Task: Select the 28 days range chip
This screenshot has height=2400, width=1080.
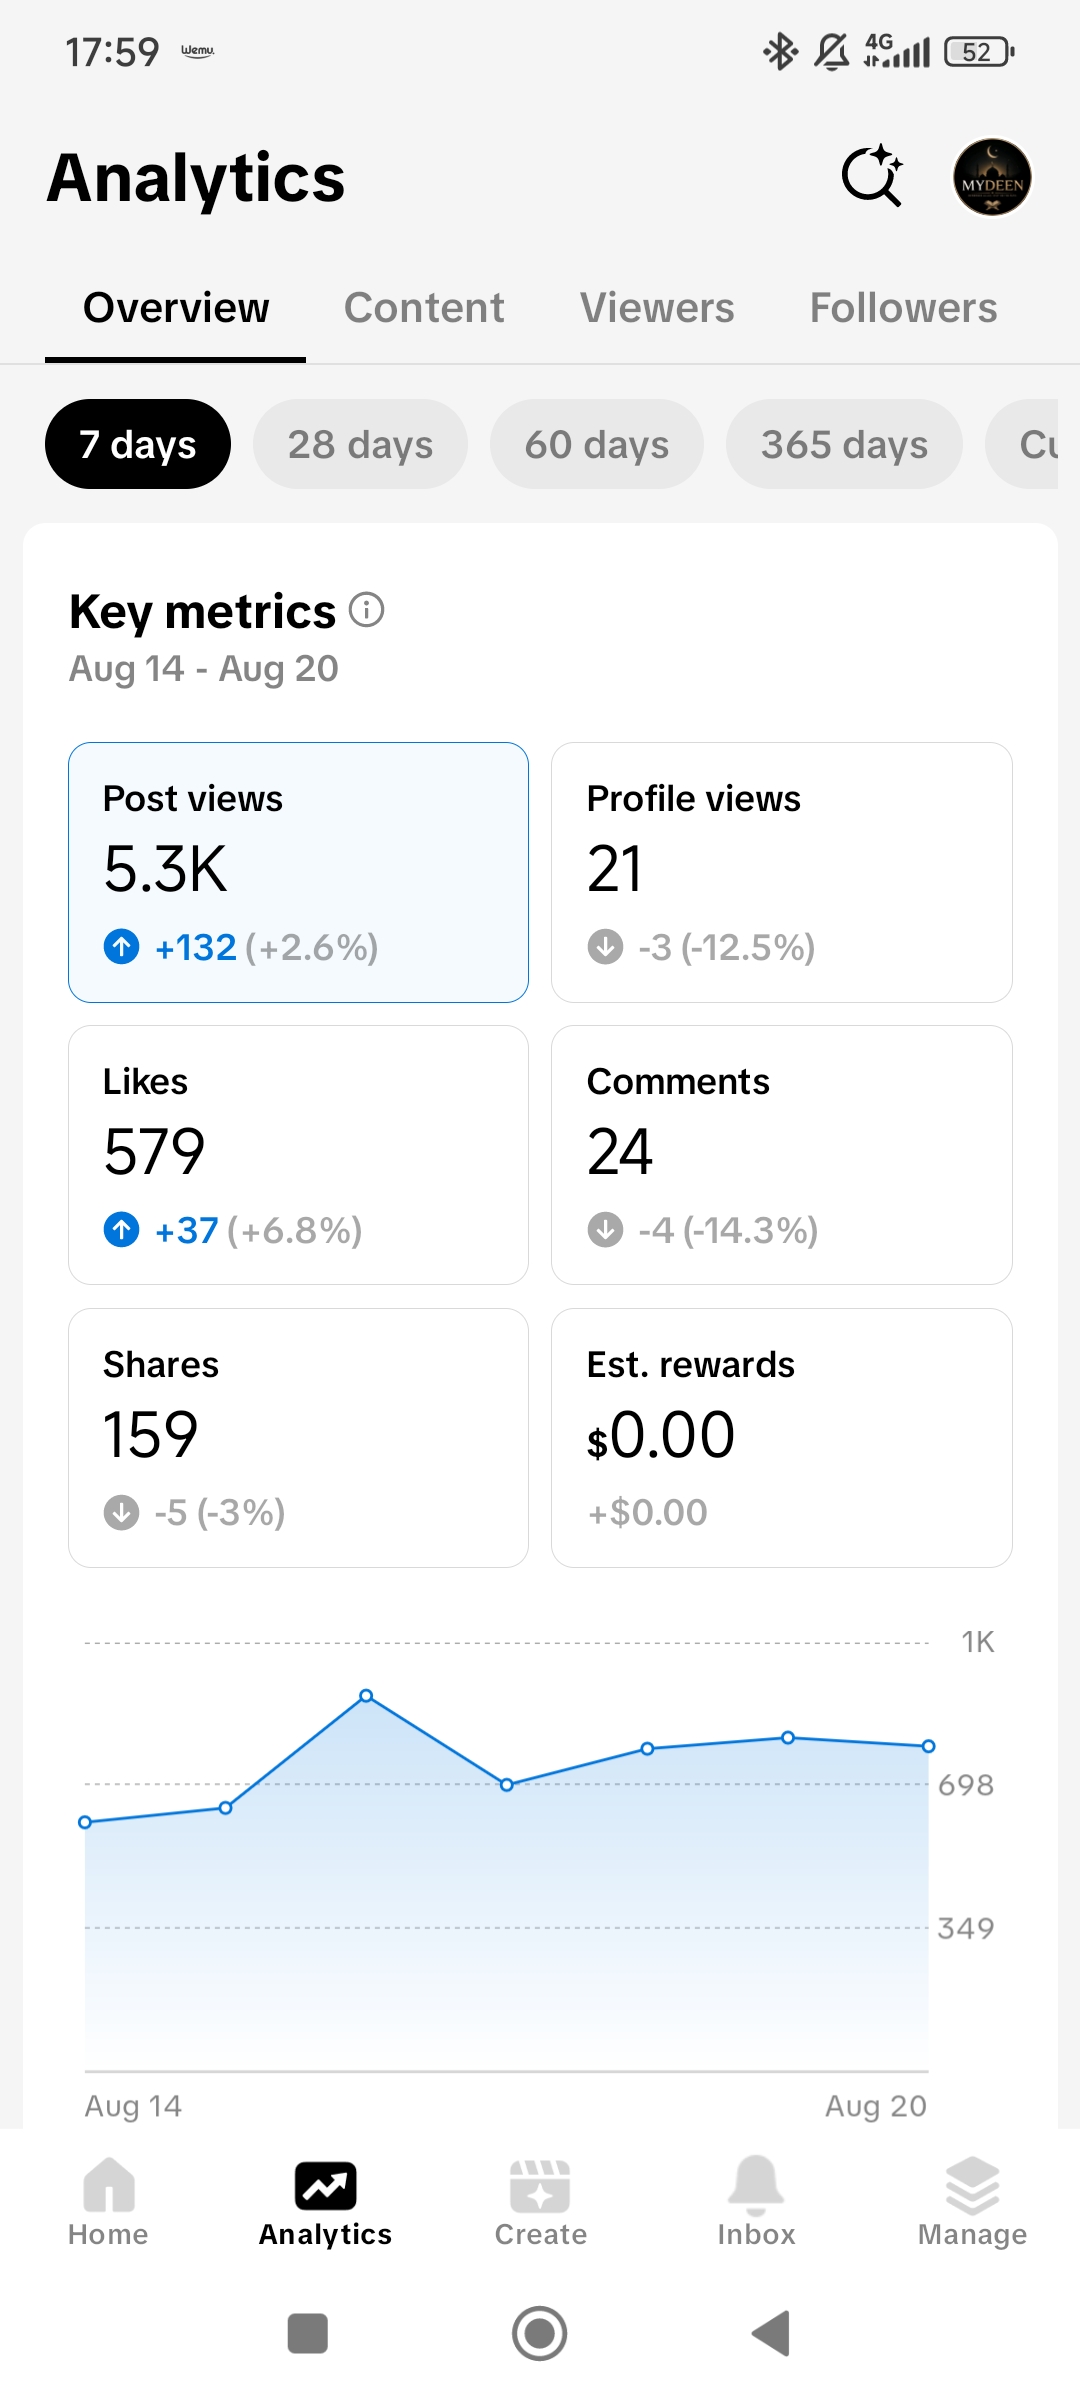Action: [x=360, y=444]
